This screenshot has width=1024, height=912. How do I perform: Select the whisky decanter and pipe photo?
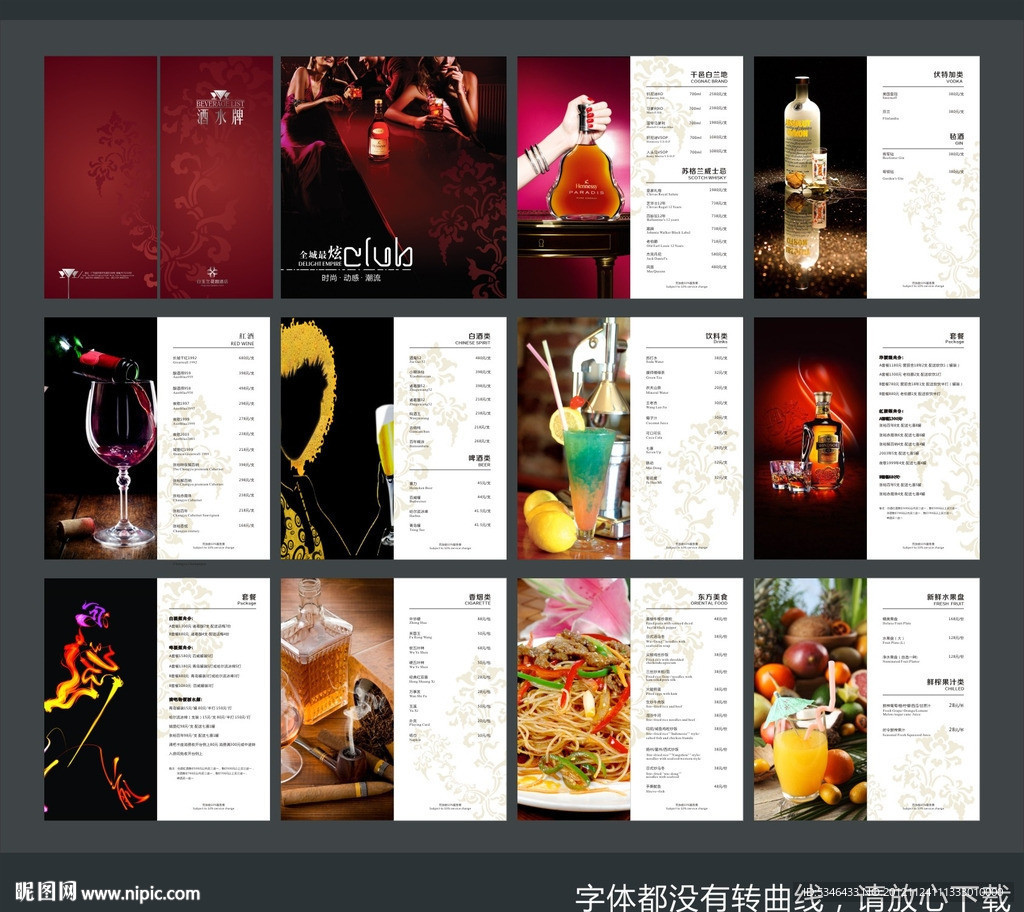click(x=337, y=699)
